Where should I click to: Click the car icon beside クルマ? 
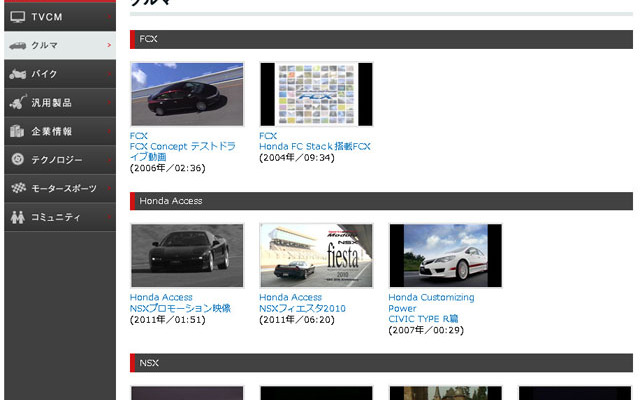pyautogui.click(x=18, y=45)
